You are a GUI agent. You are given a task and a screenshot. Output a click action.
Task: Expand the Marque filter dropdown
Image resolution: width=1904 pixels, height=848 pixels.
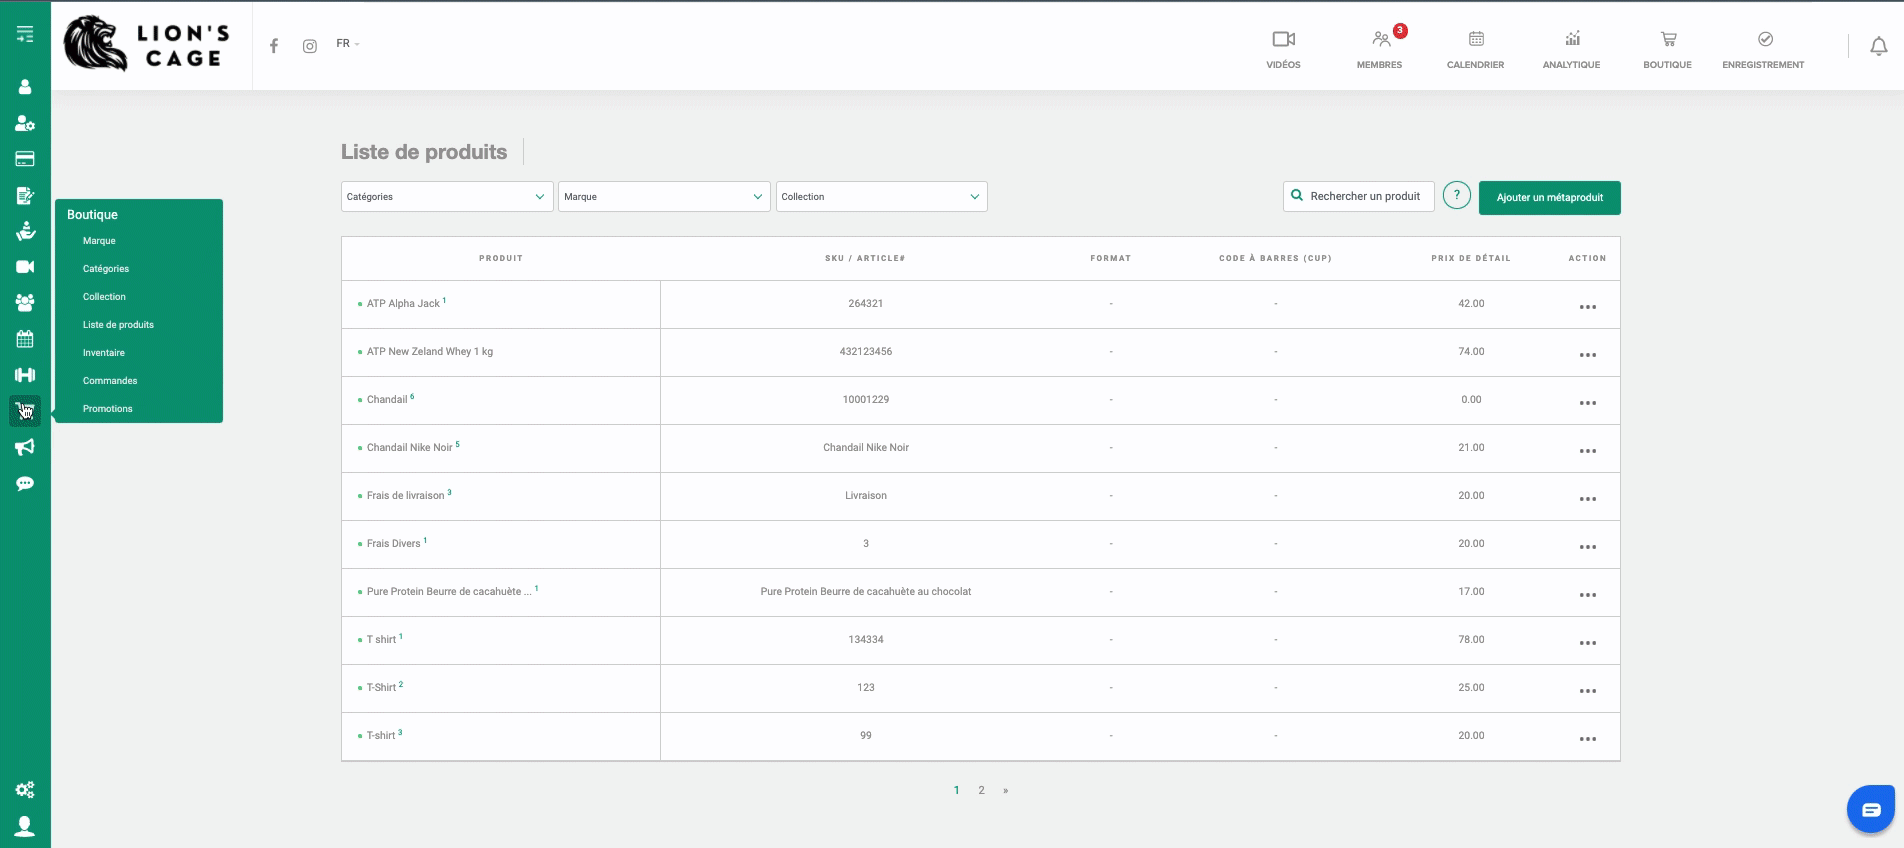point(664,197)
